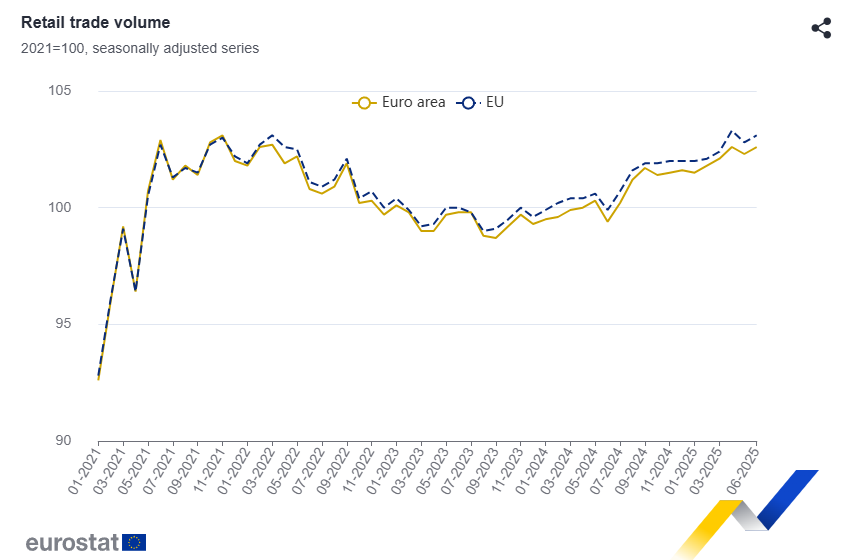The image size is (851, 560).
Task: Click the share icon
Action: 821,28
